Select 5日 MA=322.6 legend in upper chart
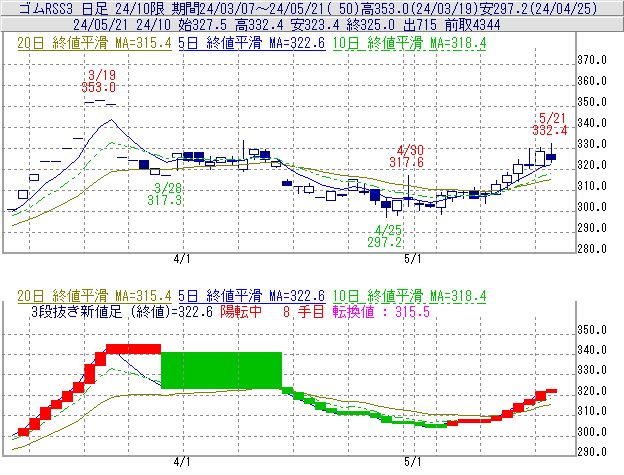The image size is (624, 475). [252, 43]
